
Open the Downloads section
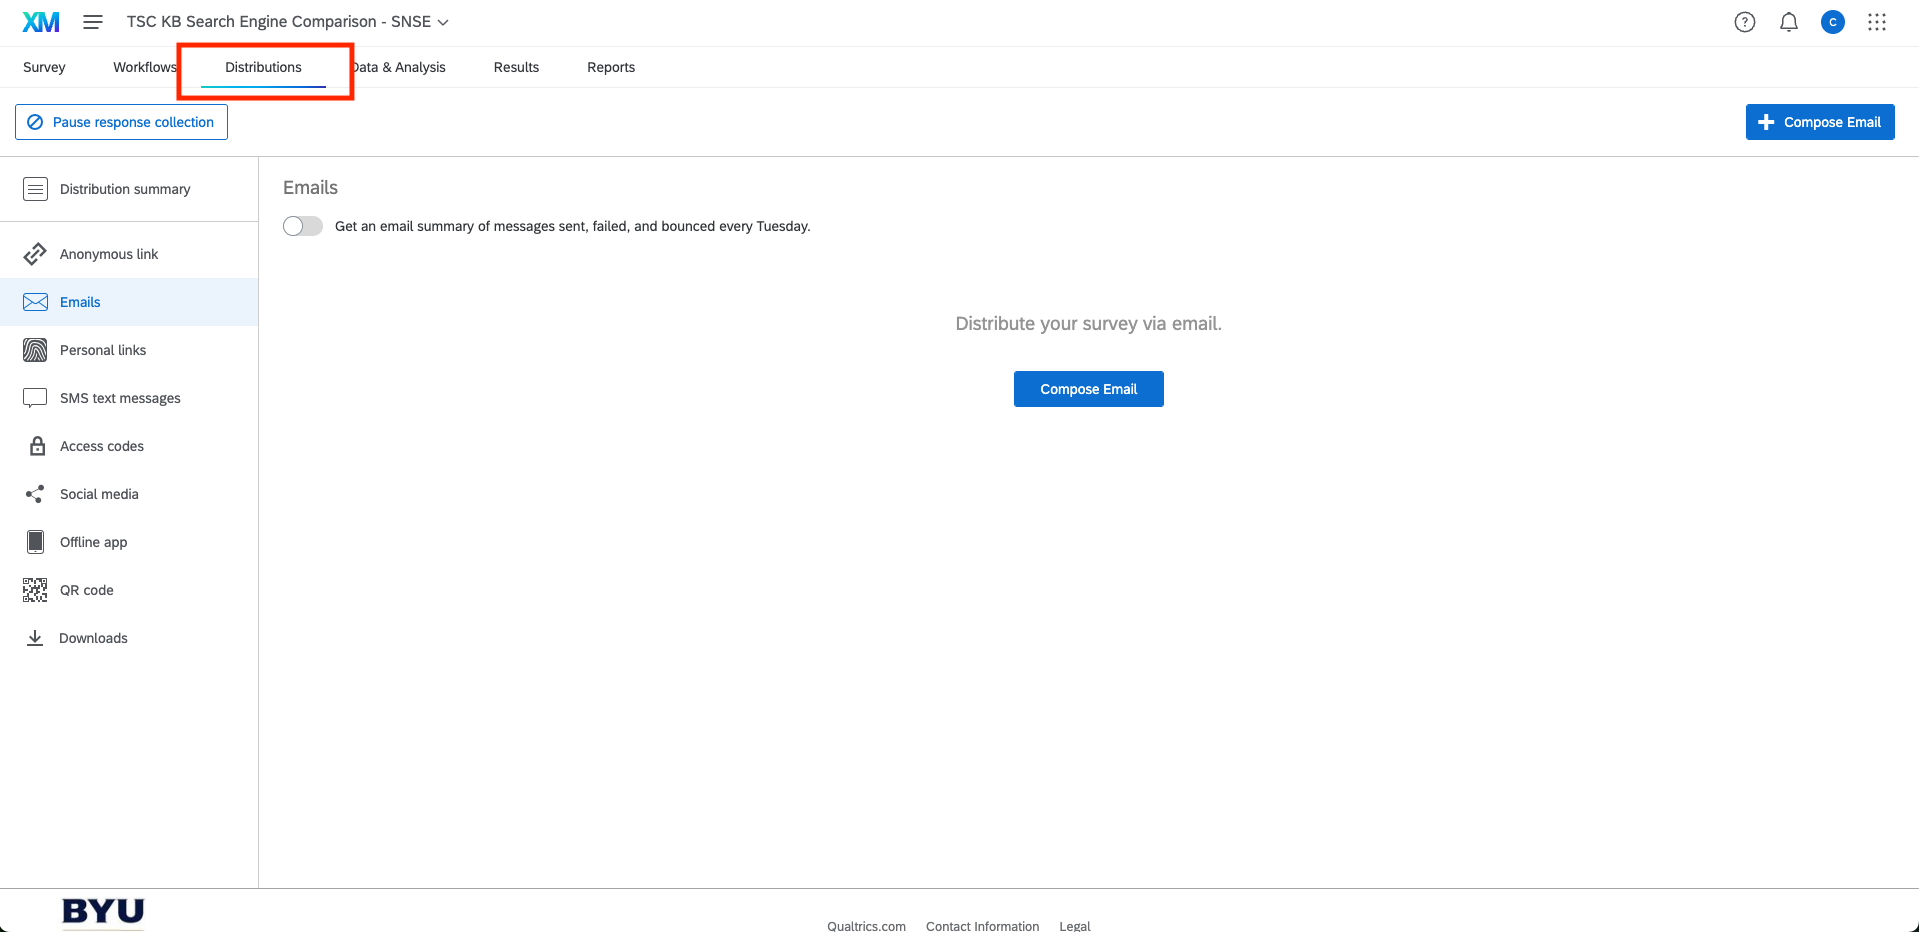pyautogui.click(x=93, y=638)
